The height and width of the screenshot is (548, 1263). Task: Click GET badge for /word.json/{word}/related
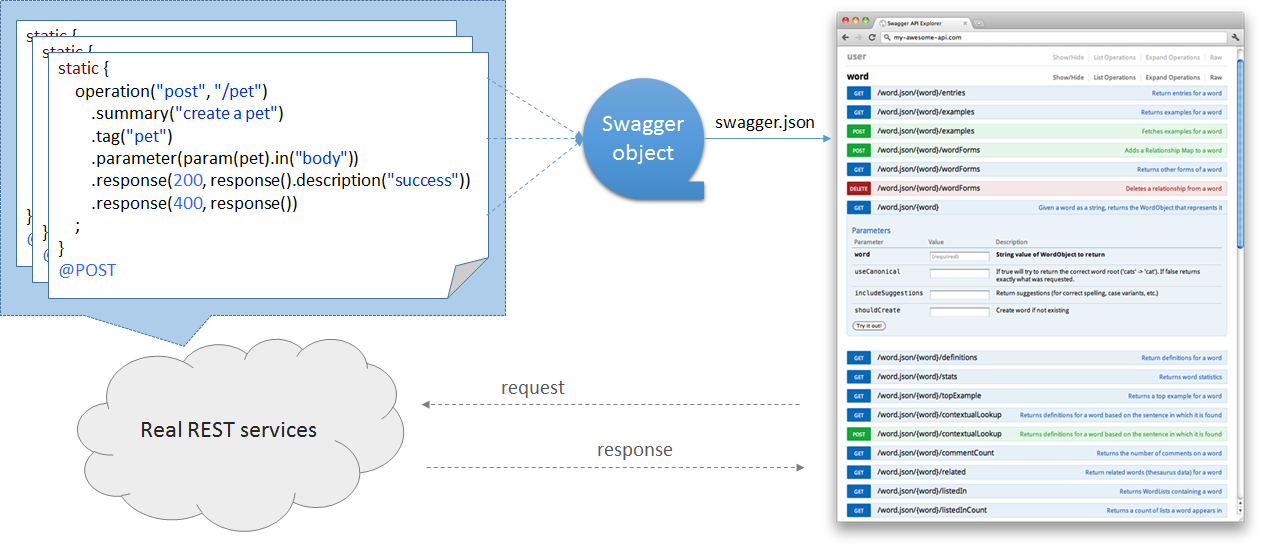(859, 472)
